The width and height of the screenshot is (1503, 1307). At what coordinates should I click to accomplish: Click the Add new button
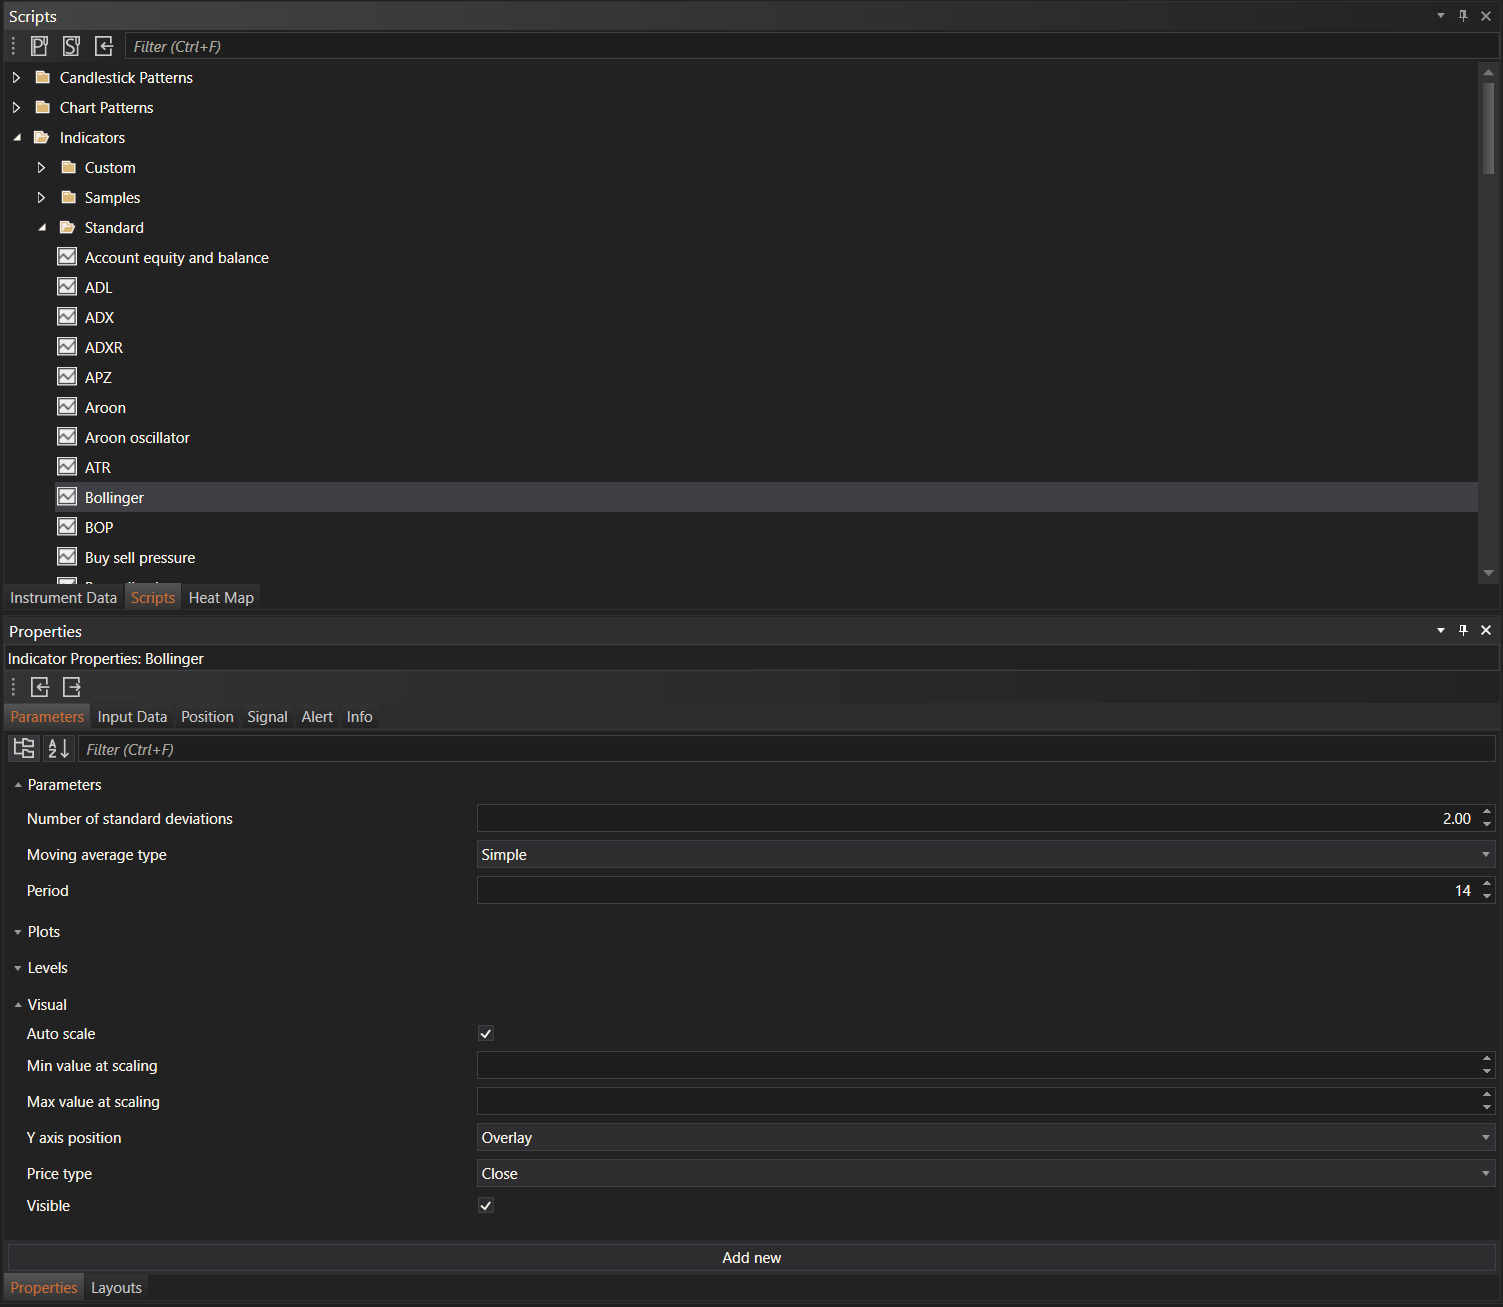coord(751,1258)
